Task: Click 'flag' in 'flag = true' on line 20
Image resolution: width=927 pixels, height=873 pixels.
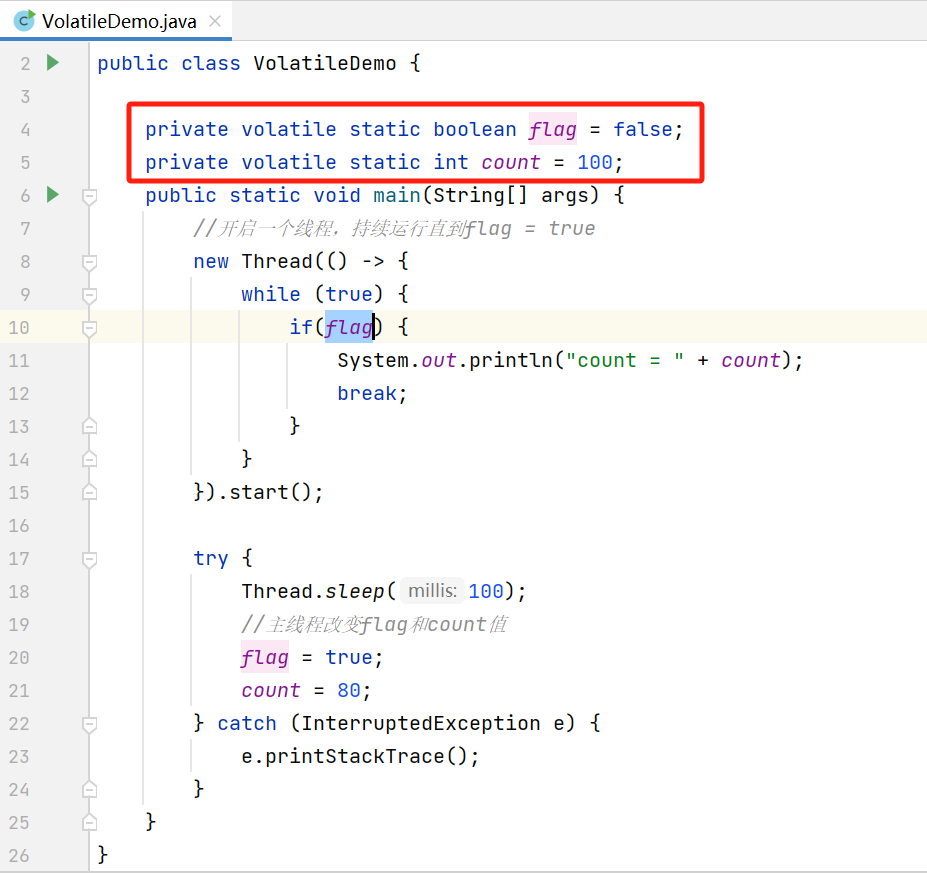Action: pos(265,657)
